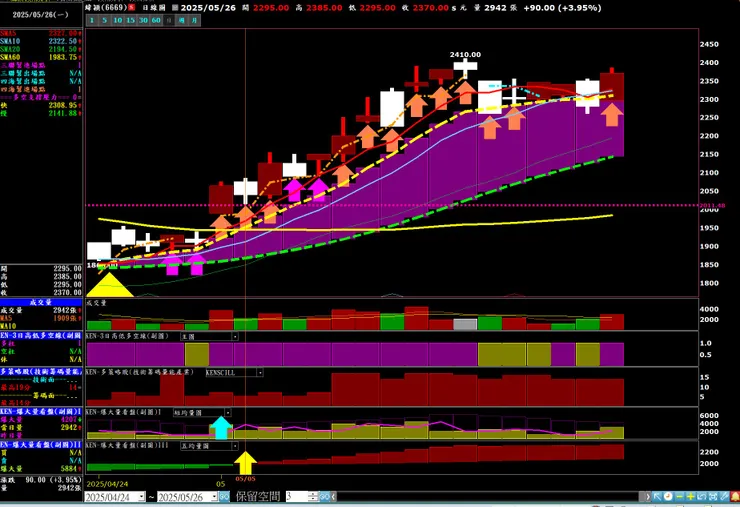Click the 2410.00 high price label
Viewport: 740px width, 507px height.
pos(465,55)
